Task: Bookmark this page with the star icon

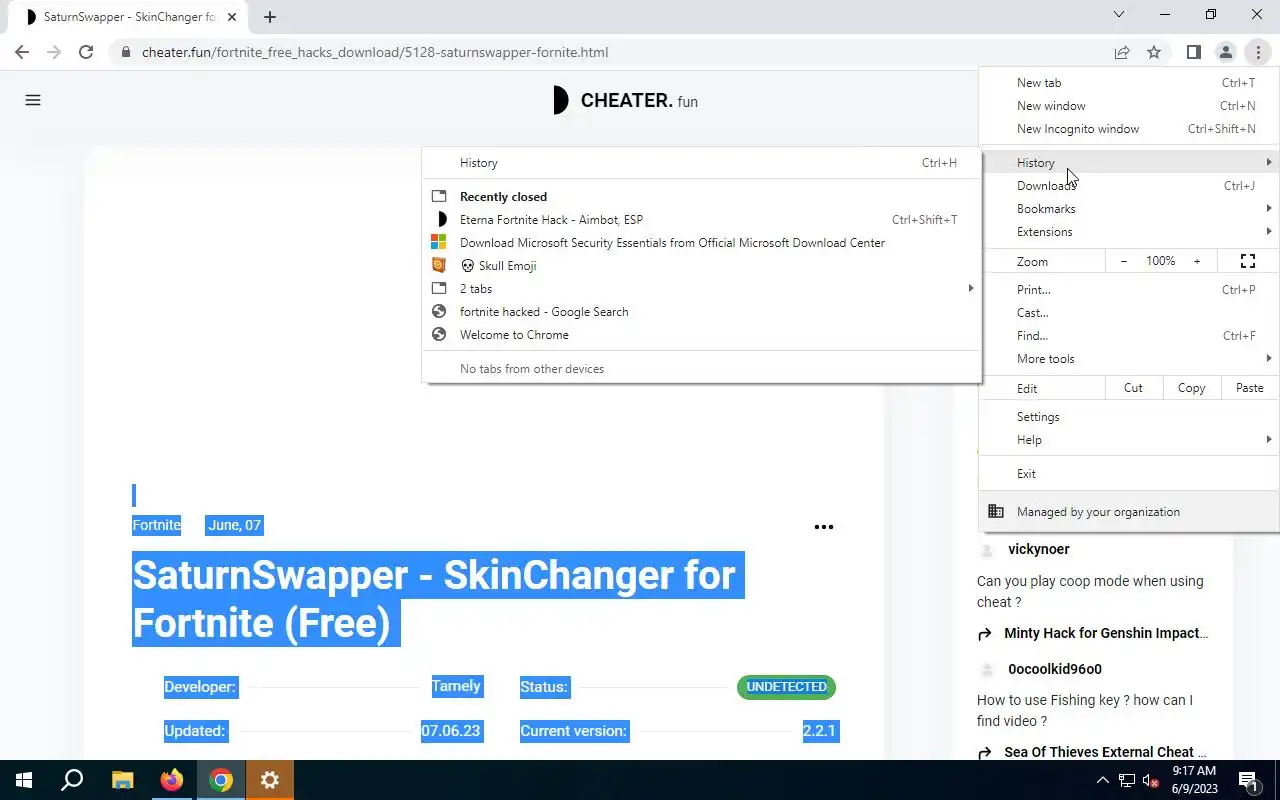Action: click(x=1154, y=52)
